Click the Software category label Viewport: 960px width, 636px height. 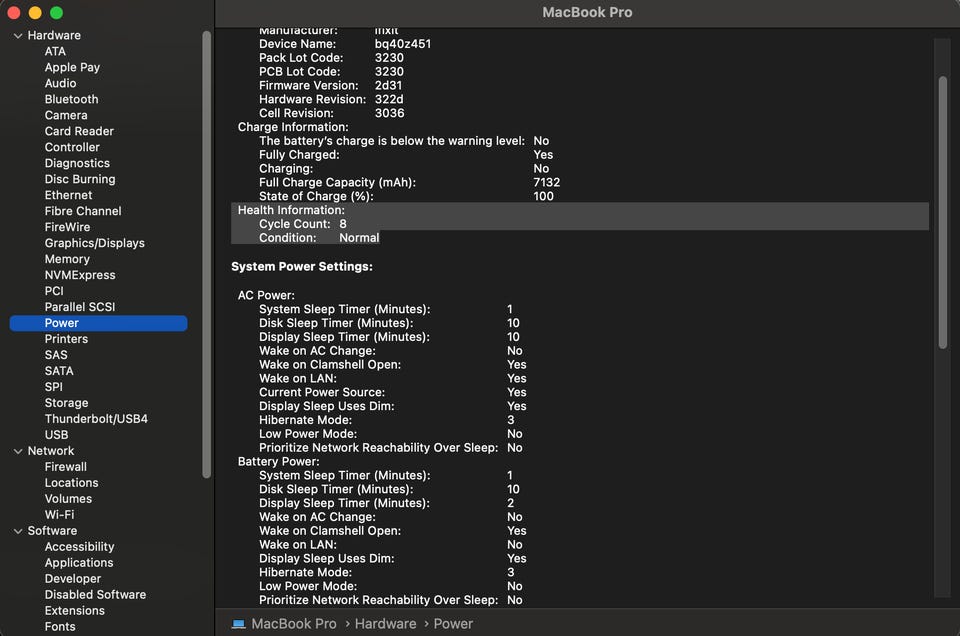52,531
